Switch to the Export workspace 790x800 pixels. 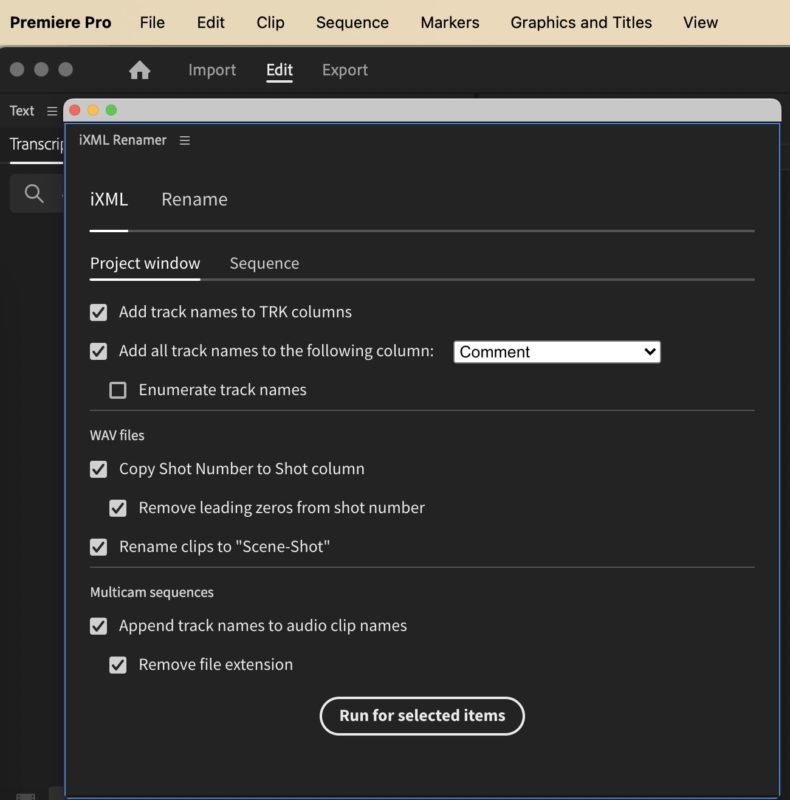point(344,70)
